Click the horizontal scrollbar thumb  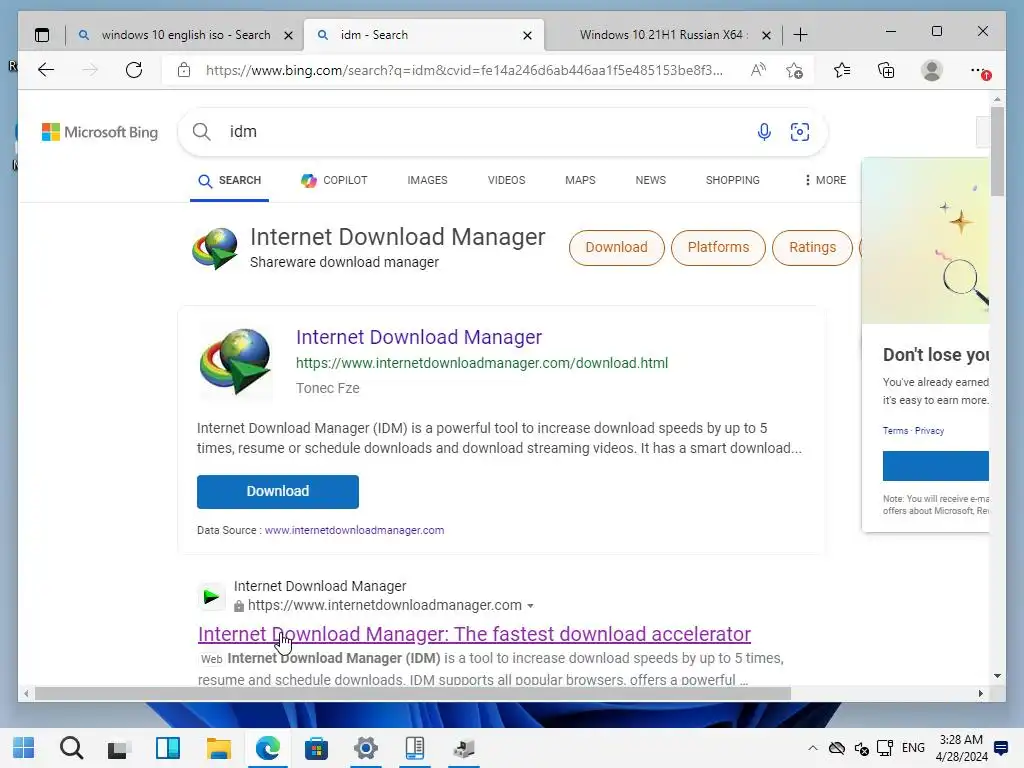pos(413,694)
